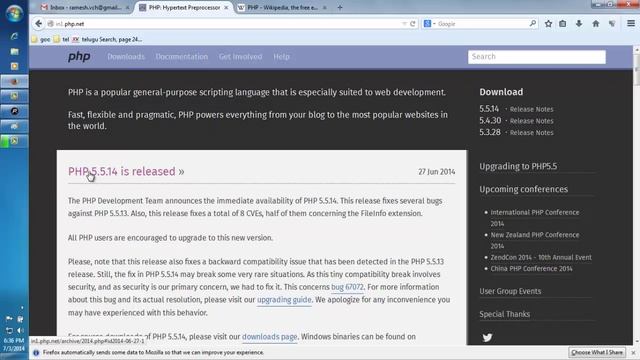Click the magnifier in the Google search box
The image size is (640, 360).
[x=533, y=24]
